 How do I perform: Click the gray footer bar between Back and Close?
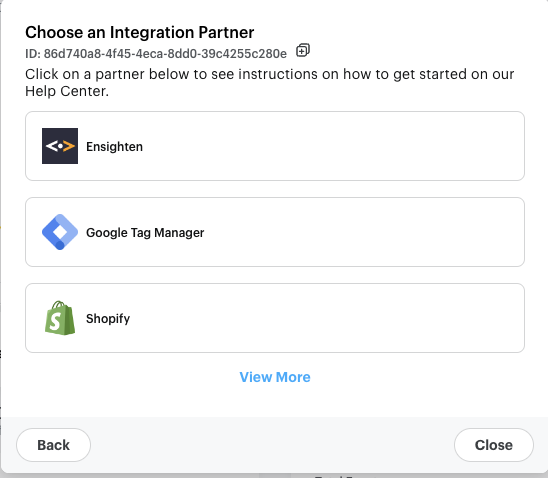pyautogui.click(x=273, y=445)
